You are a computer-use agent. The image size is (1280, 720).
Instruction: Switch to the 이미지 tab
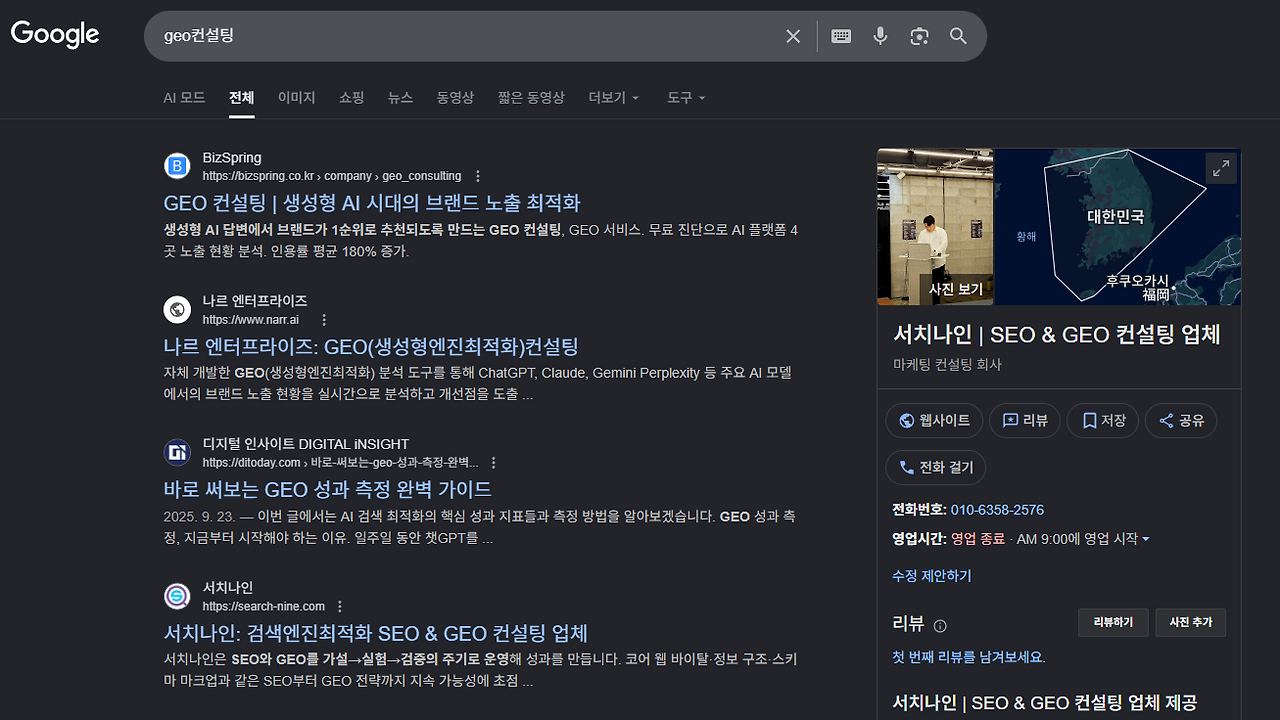pos(296,97)
